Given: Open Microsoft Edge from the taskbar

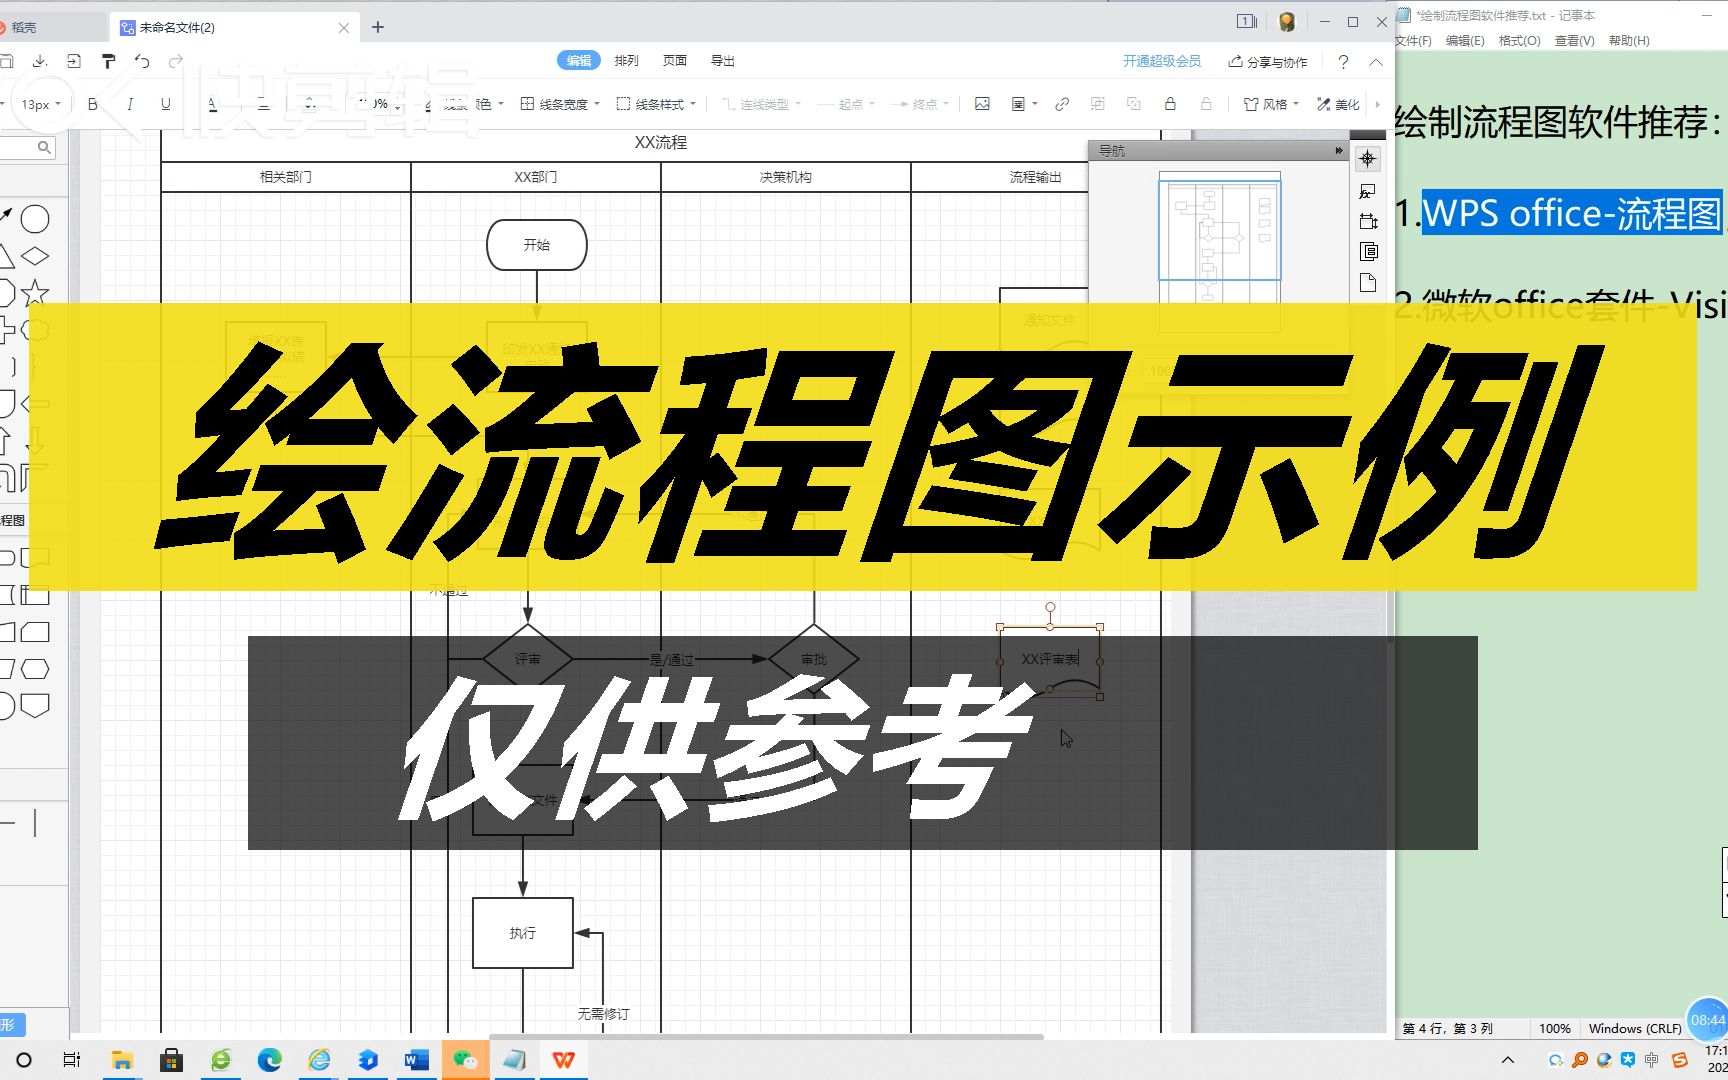Looking at the screenshot, I should point(269,1060).
